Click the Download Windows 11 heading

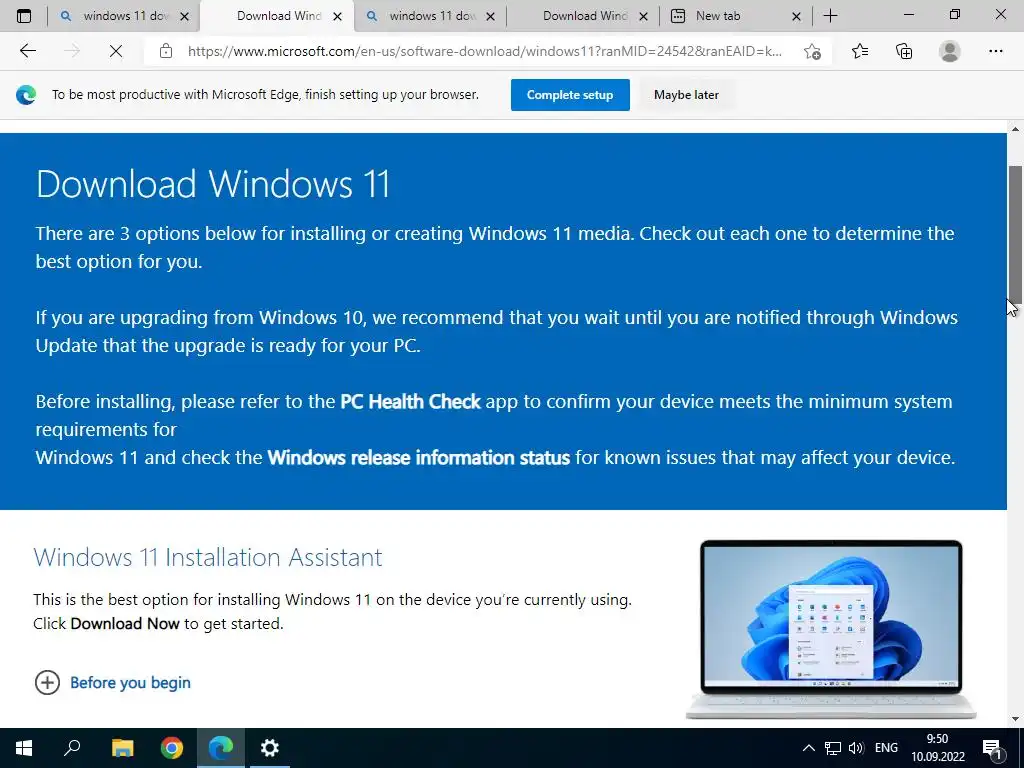[213, 184]
